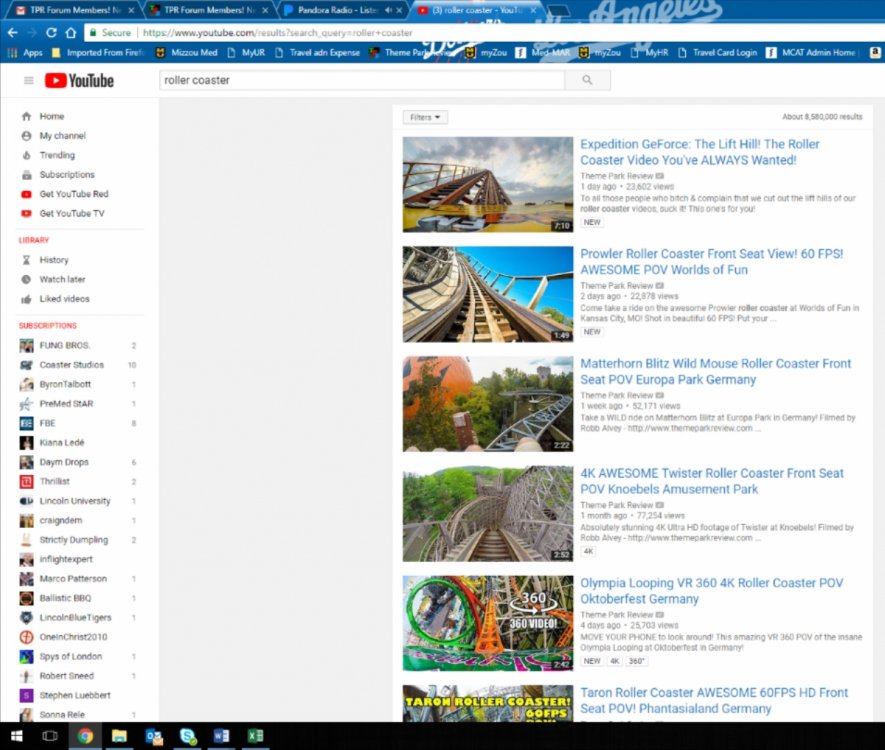Open the Watch later clock icon
The image size is (885, 750).
27,279
